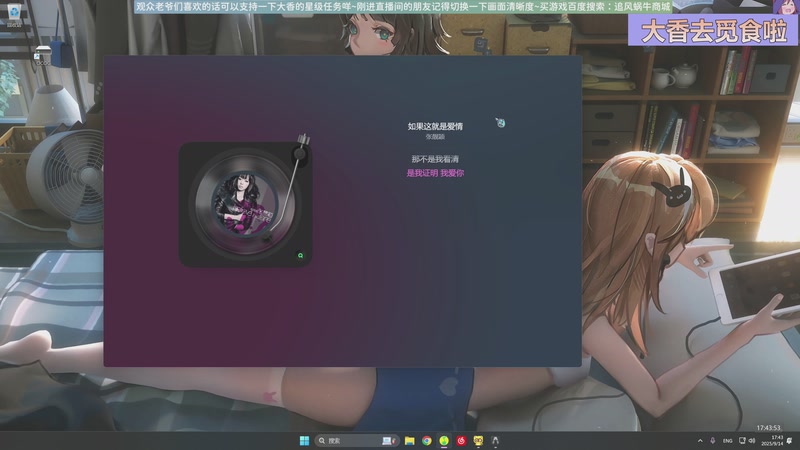
Task: Click the taskbar search box 搜索
Action: [356, 441]
